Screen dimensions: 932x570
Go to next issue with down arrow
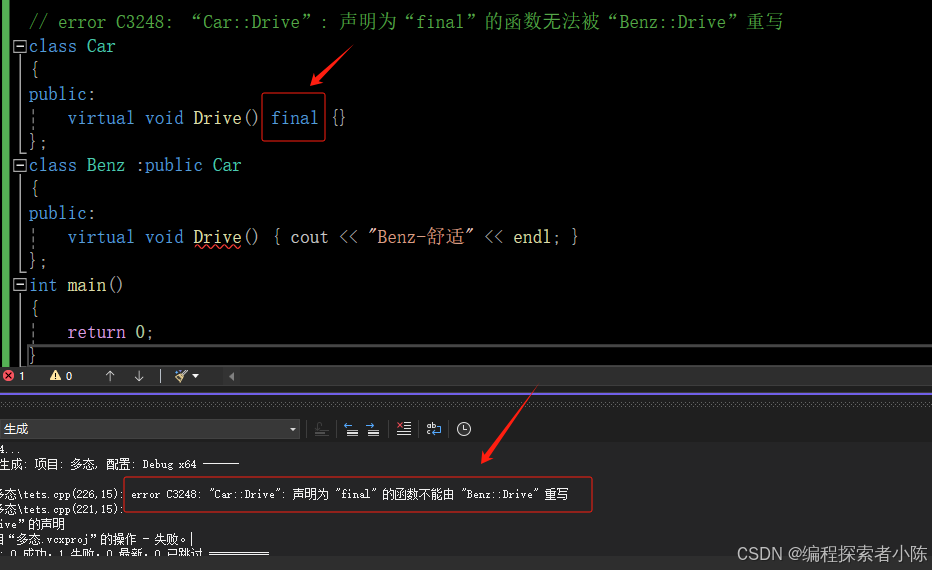[139, 376]
